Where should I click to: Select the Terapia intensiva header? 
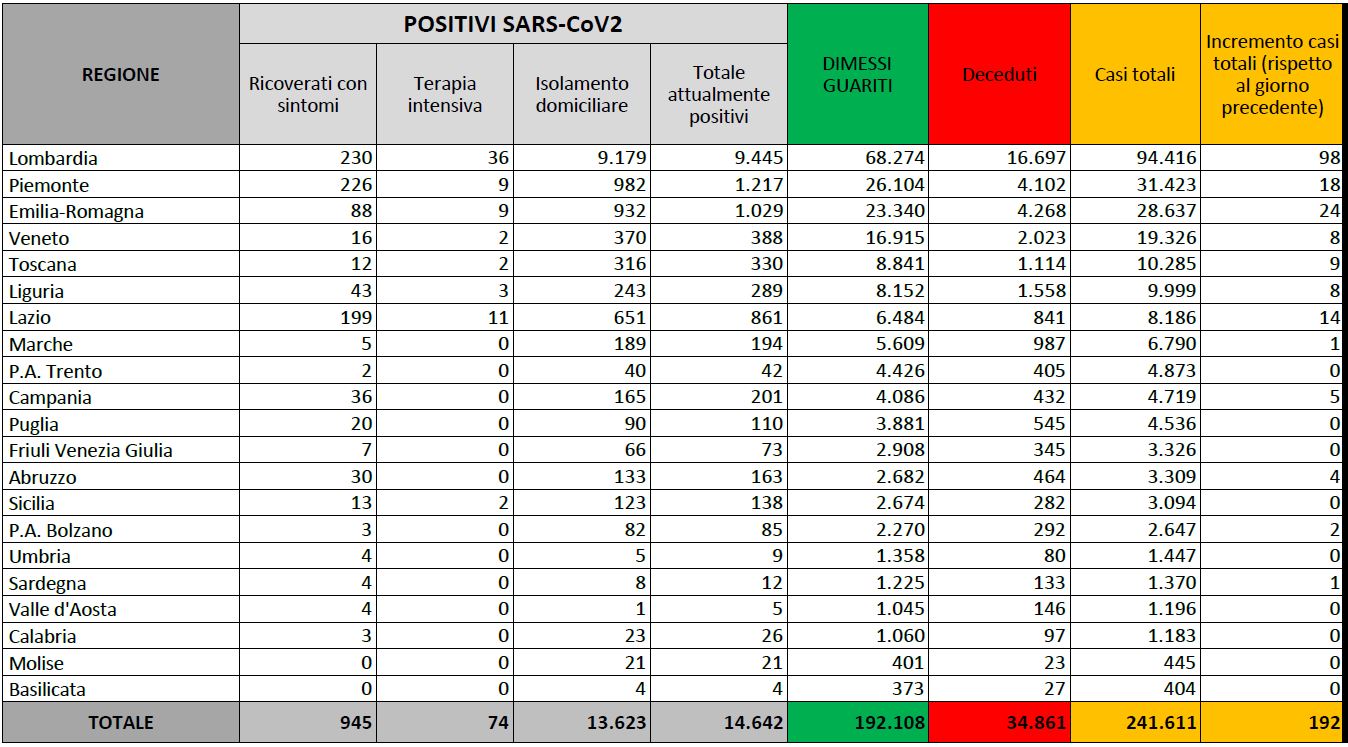pyautogui.click(x=445, y=94)
